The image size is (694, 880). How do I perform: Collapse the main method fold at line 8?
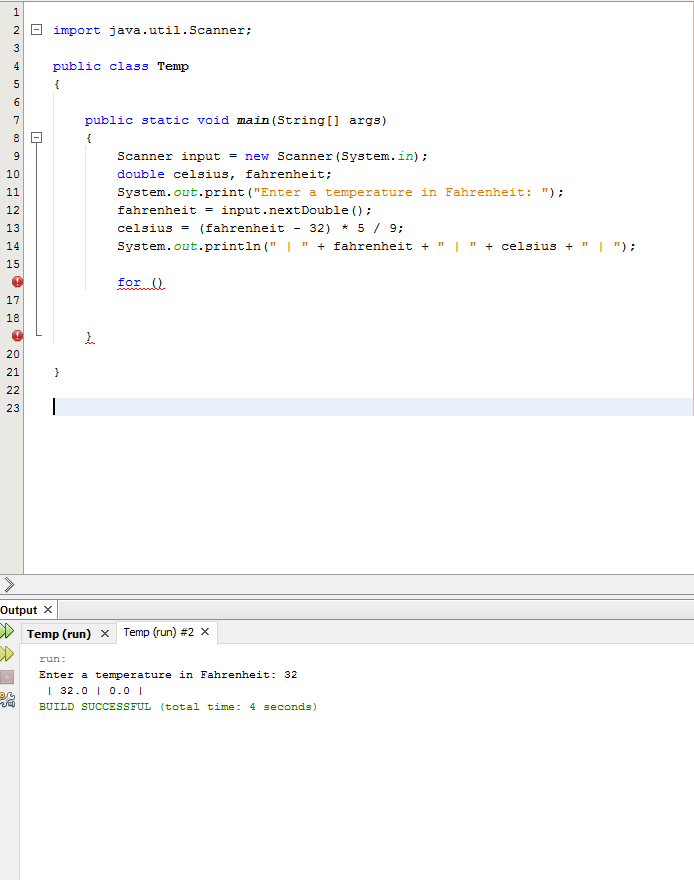click(36, 138)
